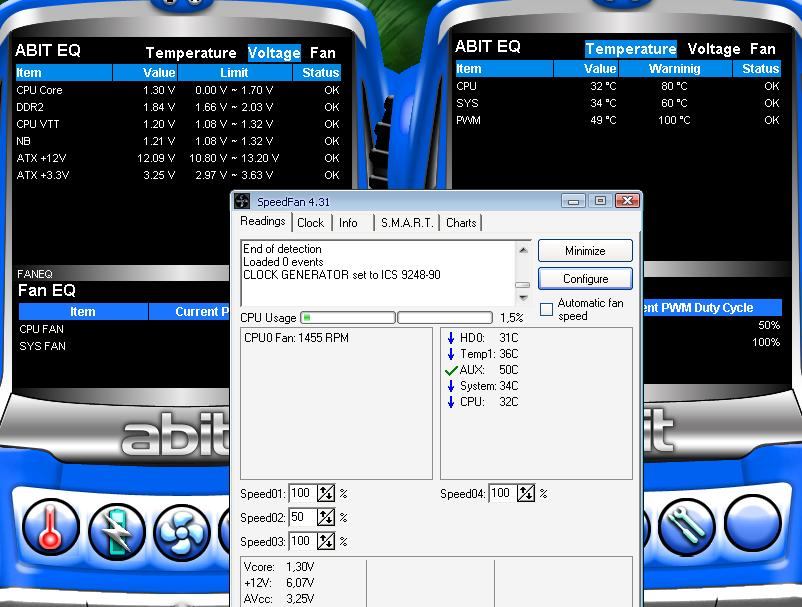The width and height of the screenshot is (802, 607).
Task: Open the S.M.A.R.T. tab
Action: pyautogui.click(x=407, y=223)
